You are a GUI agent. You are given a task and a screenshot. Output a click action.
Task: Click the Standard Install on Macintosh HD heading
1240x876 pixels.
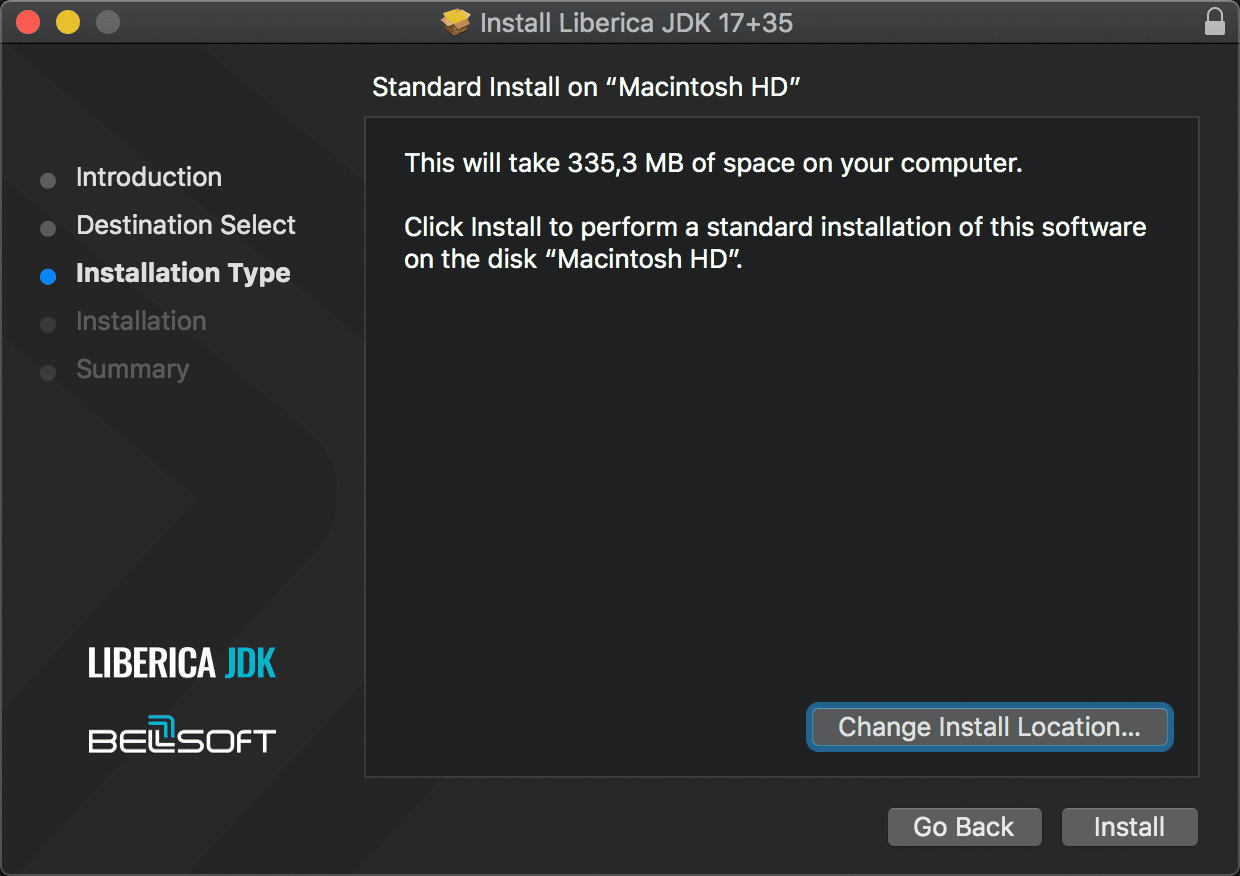(x=584, y=87)
